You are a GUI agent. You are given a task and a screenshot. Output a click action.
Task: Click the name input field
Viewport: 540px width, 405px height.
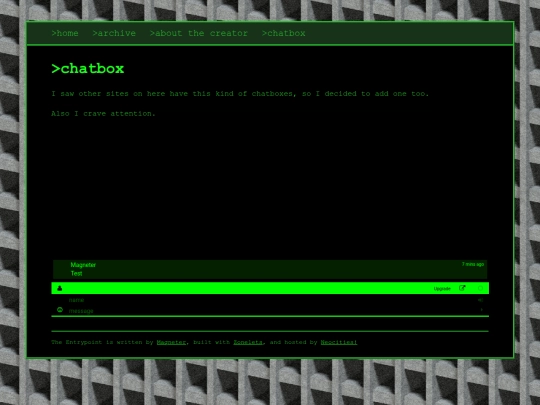[270, 300]
